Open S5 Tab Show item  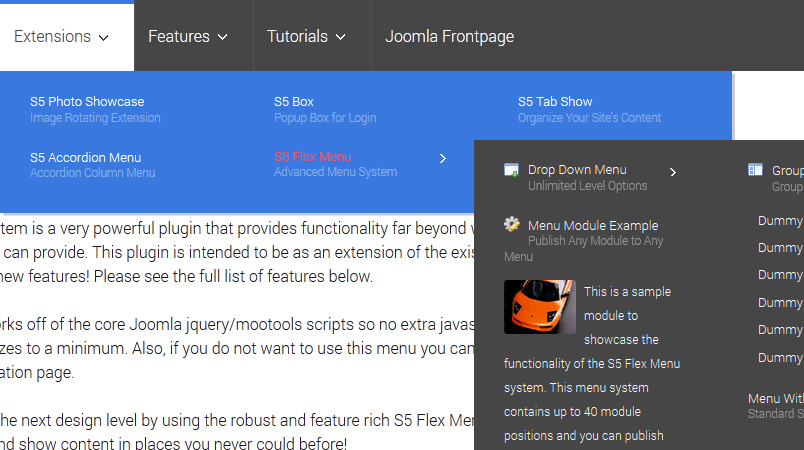click(x=555, y=101)
